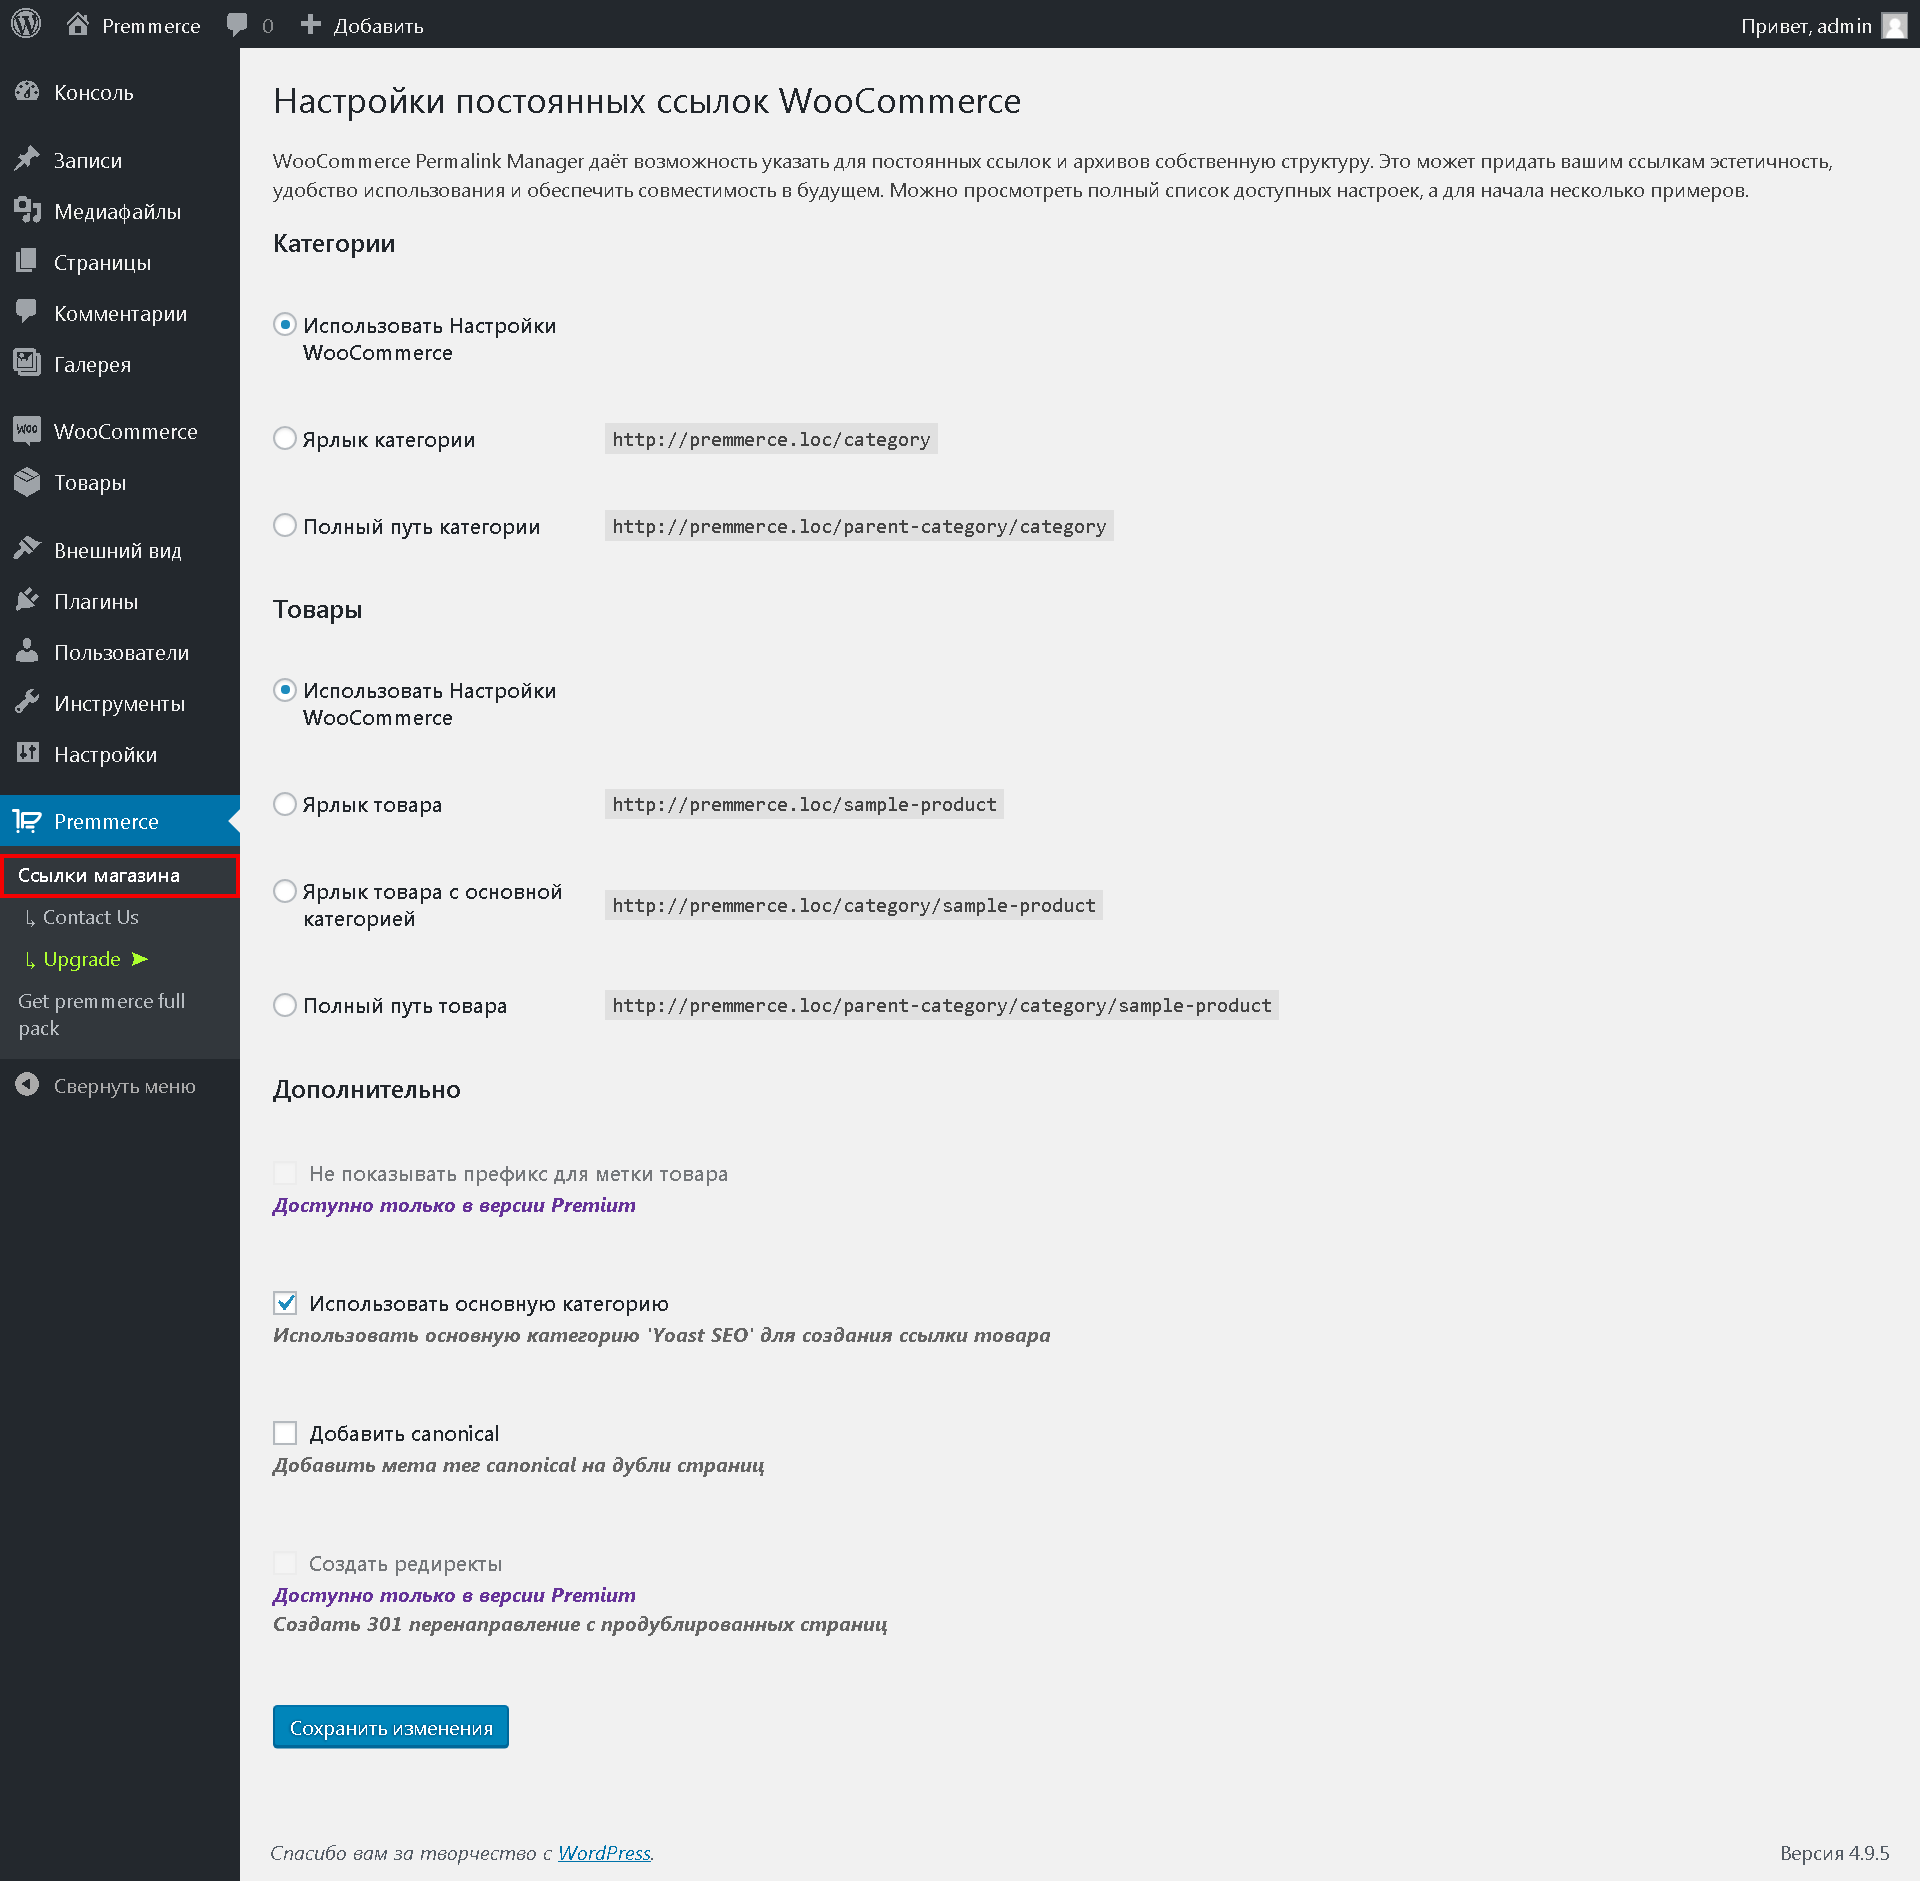Click the Категории section heading
This screenshot has height=1881, width=1920.
click(334, 243)
